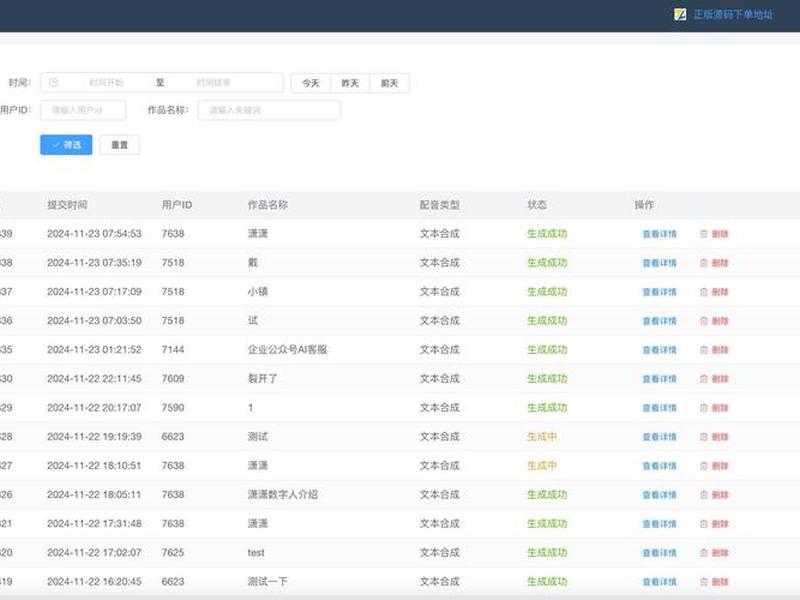800x600 pixels.
Task: Open 查看详情 for the 20:17:07 row
Action: click(659, 408)
